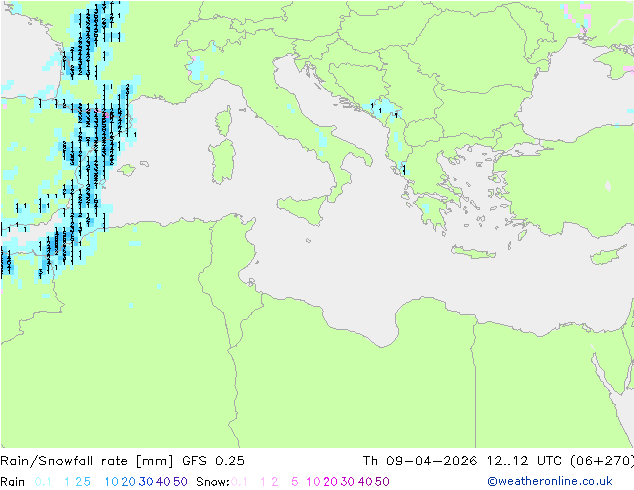Click the 'Rain/Snowfall rate [mm]' title text
The width and height of the screenshot is (634, 490).
(87, 461)
